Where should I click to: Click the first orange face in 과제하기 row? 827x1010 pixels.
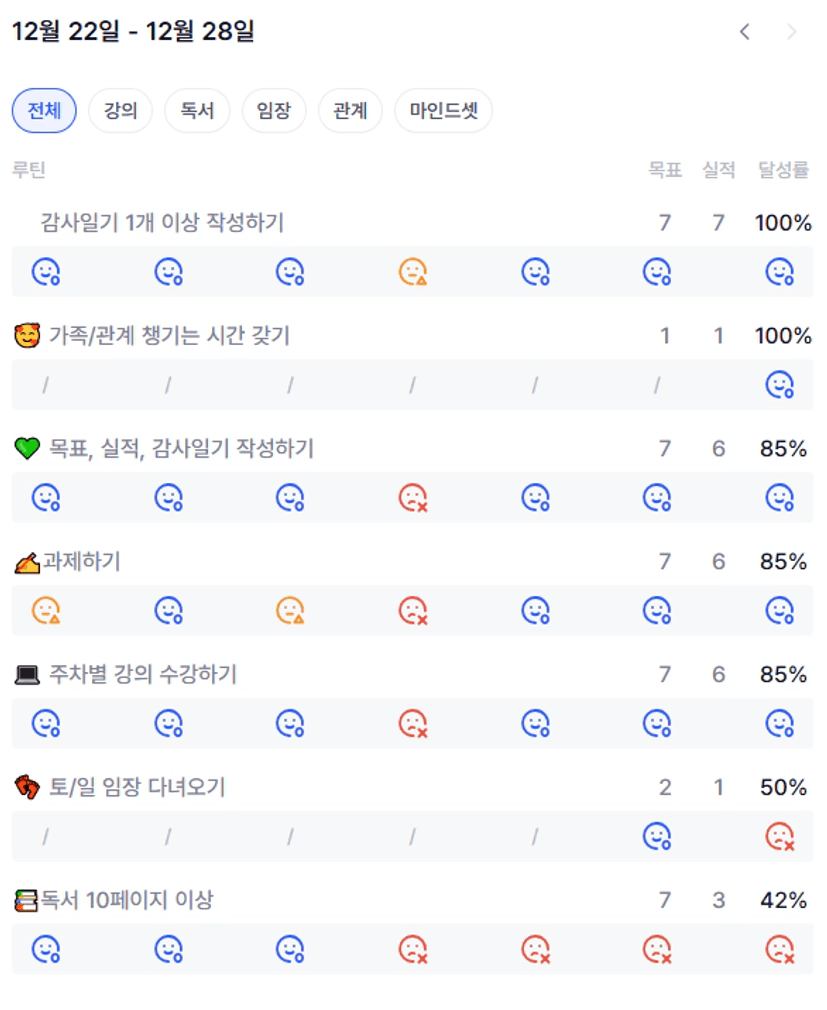click(46, 610)
